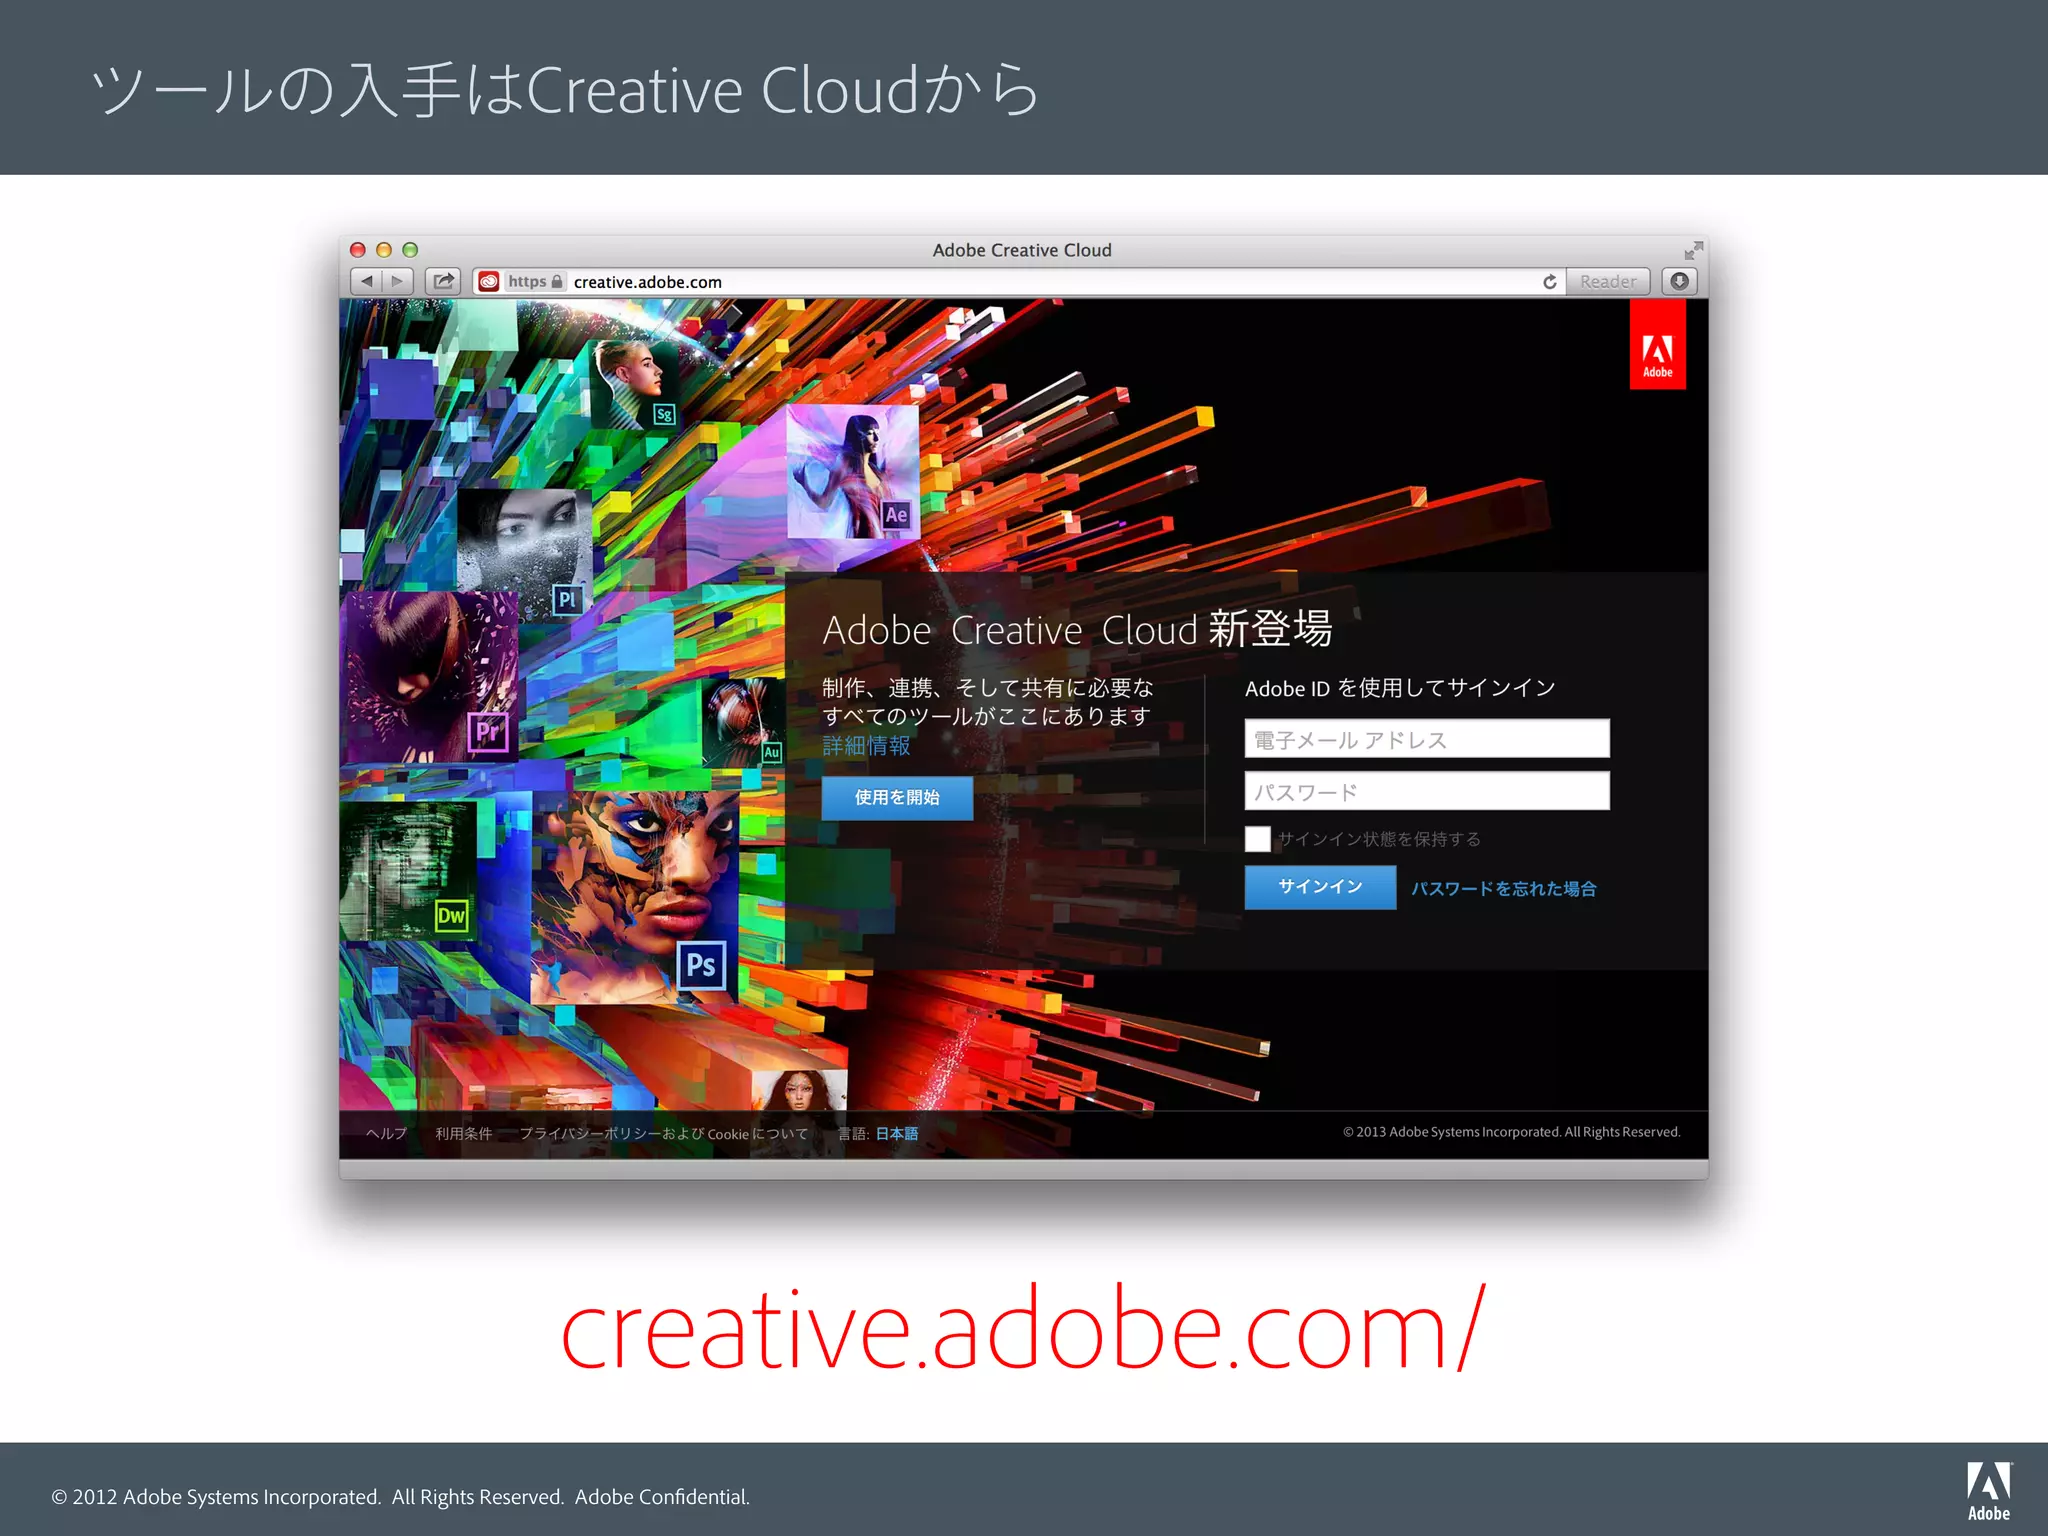2048x1536 pixels.
Task: Click the Safari back arrow button
Action: (x=366, y=281)
